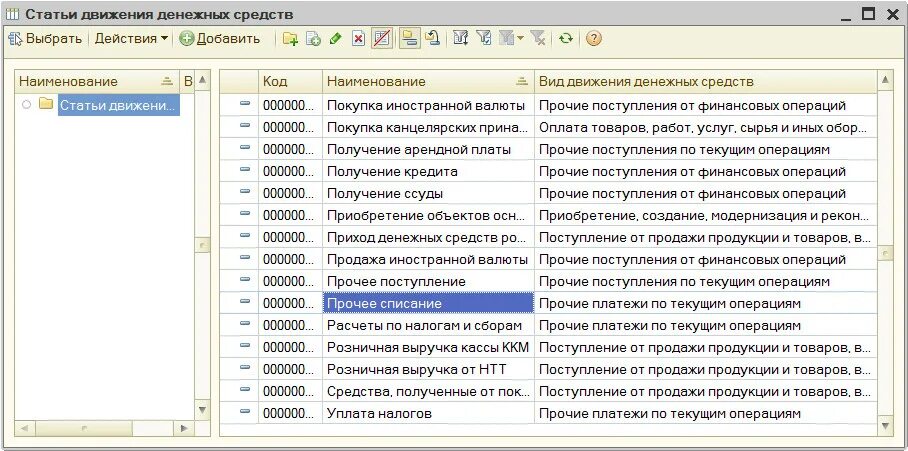Click Оплата товаров, работ, услуг cell
This screenshot has height=451, width=908.
coord(705,127)
